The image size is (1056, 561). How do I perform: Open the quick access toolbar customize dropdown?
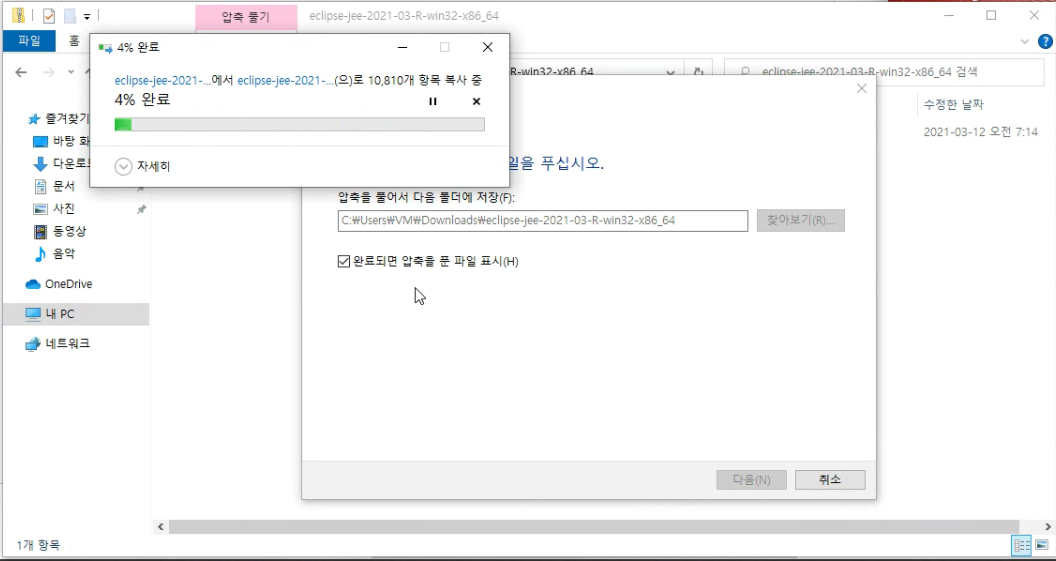(x=87, y=15)
